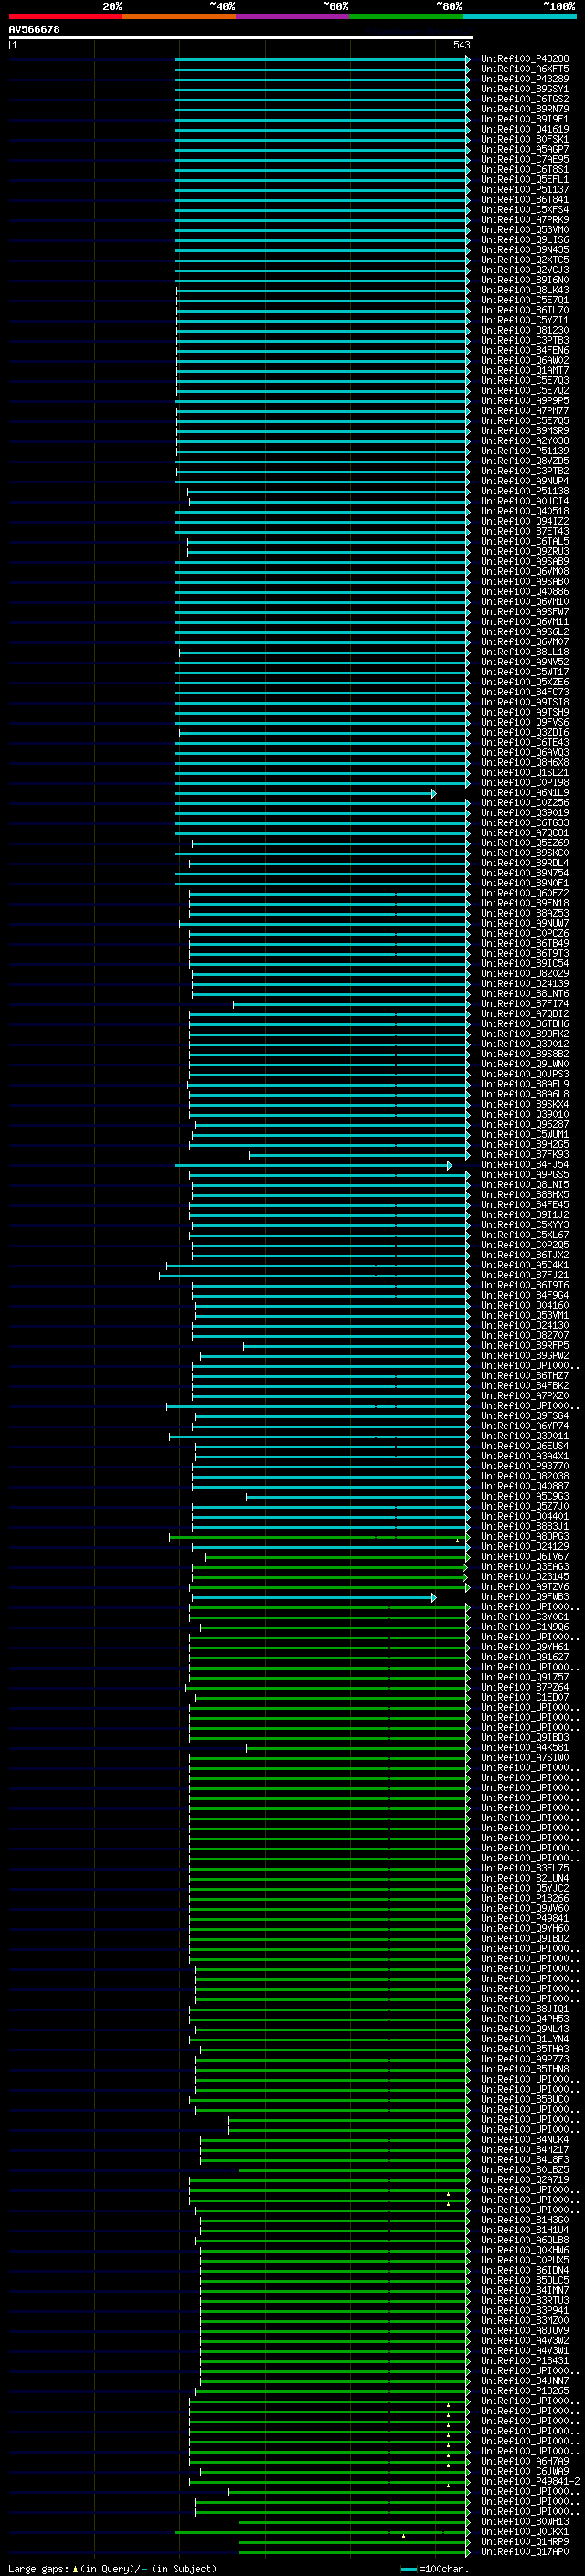The width and height of the screenshot is (585, 2576).
Task: Select the UniRef100_P51138 hit label
Action: (524, 491)
